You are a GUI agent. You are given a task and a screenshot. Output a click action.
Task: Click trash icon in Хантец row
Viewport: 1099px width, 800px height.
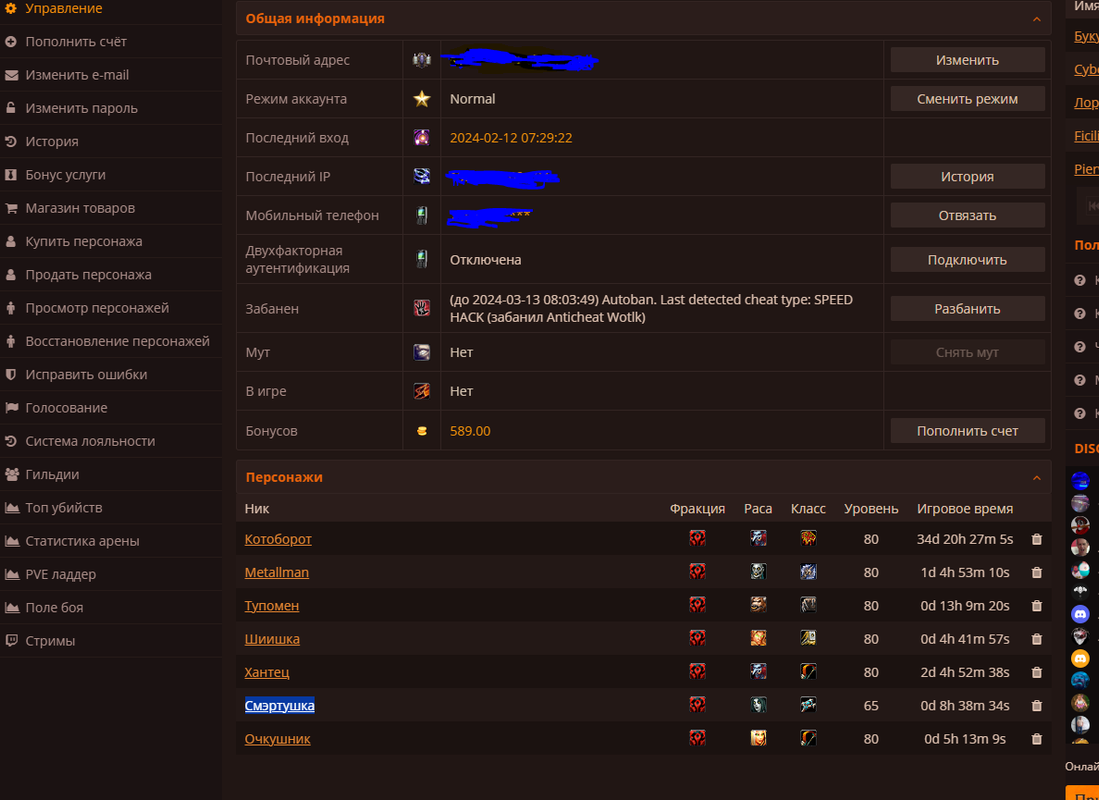(x=1037, y=672)
